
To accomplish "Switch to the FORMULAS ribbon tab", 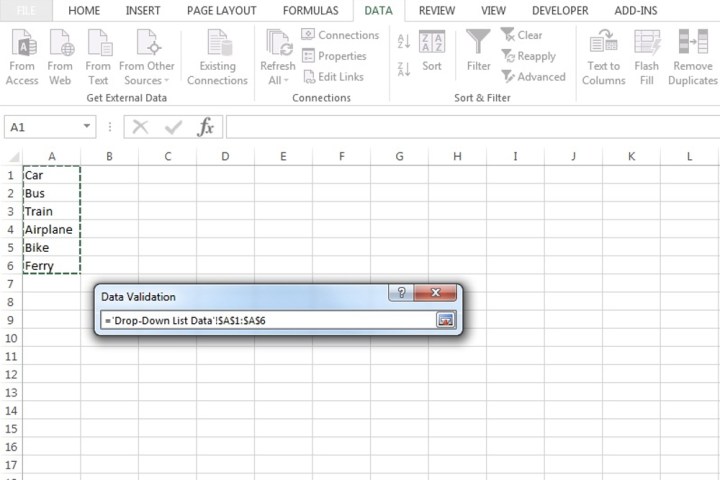I will 309,11.
